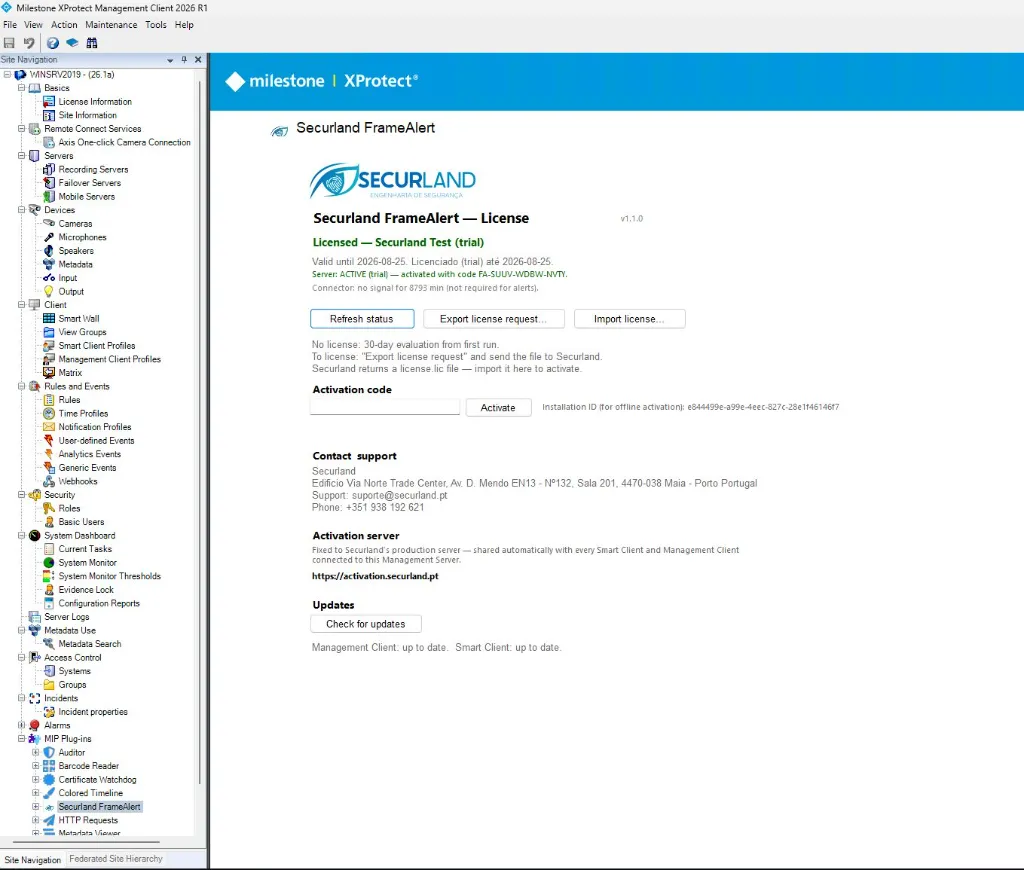Select Basic Users tree item
This screenshot has height=870, width=1024.
(81, 522)
